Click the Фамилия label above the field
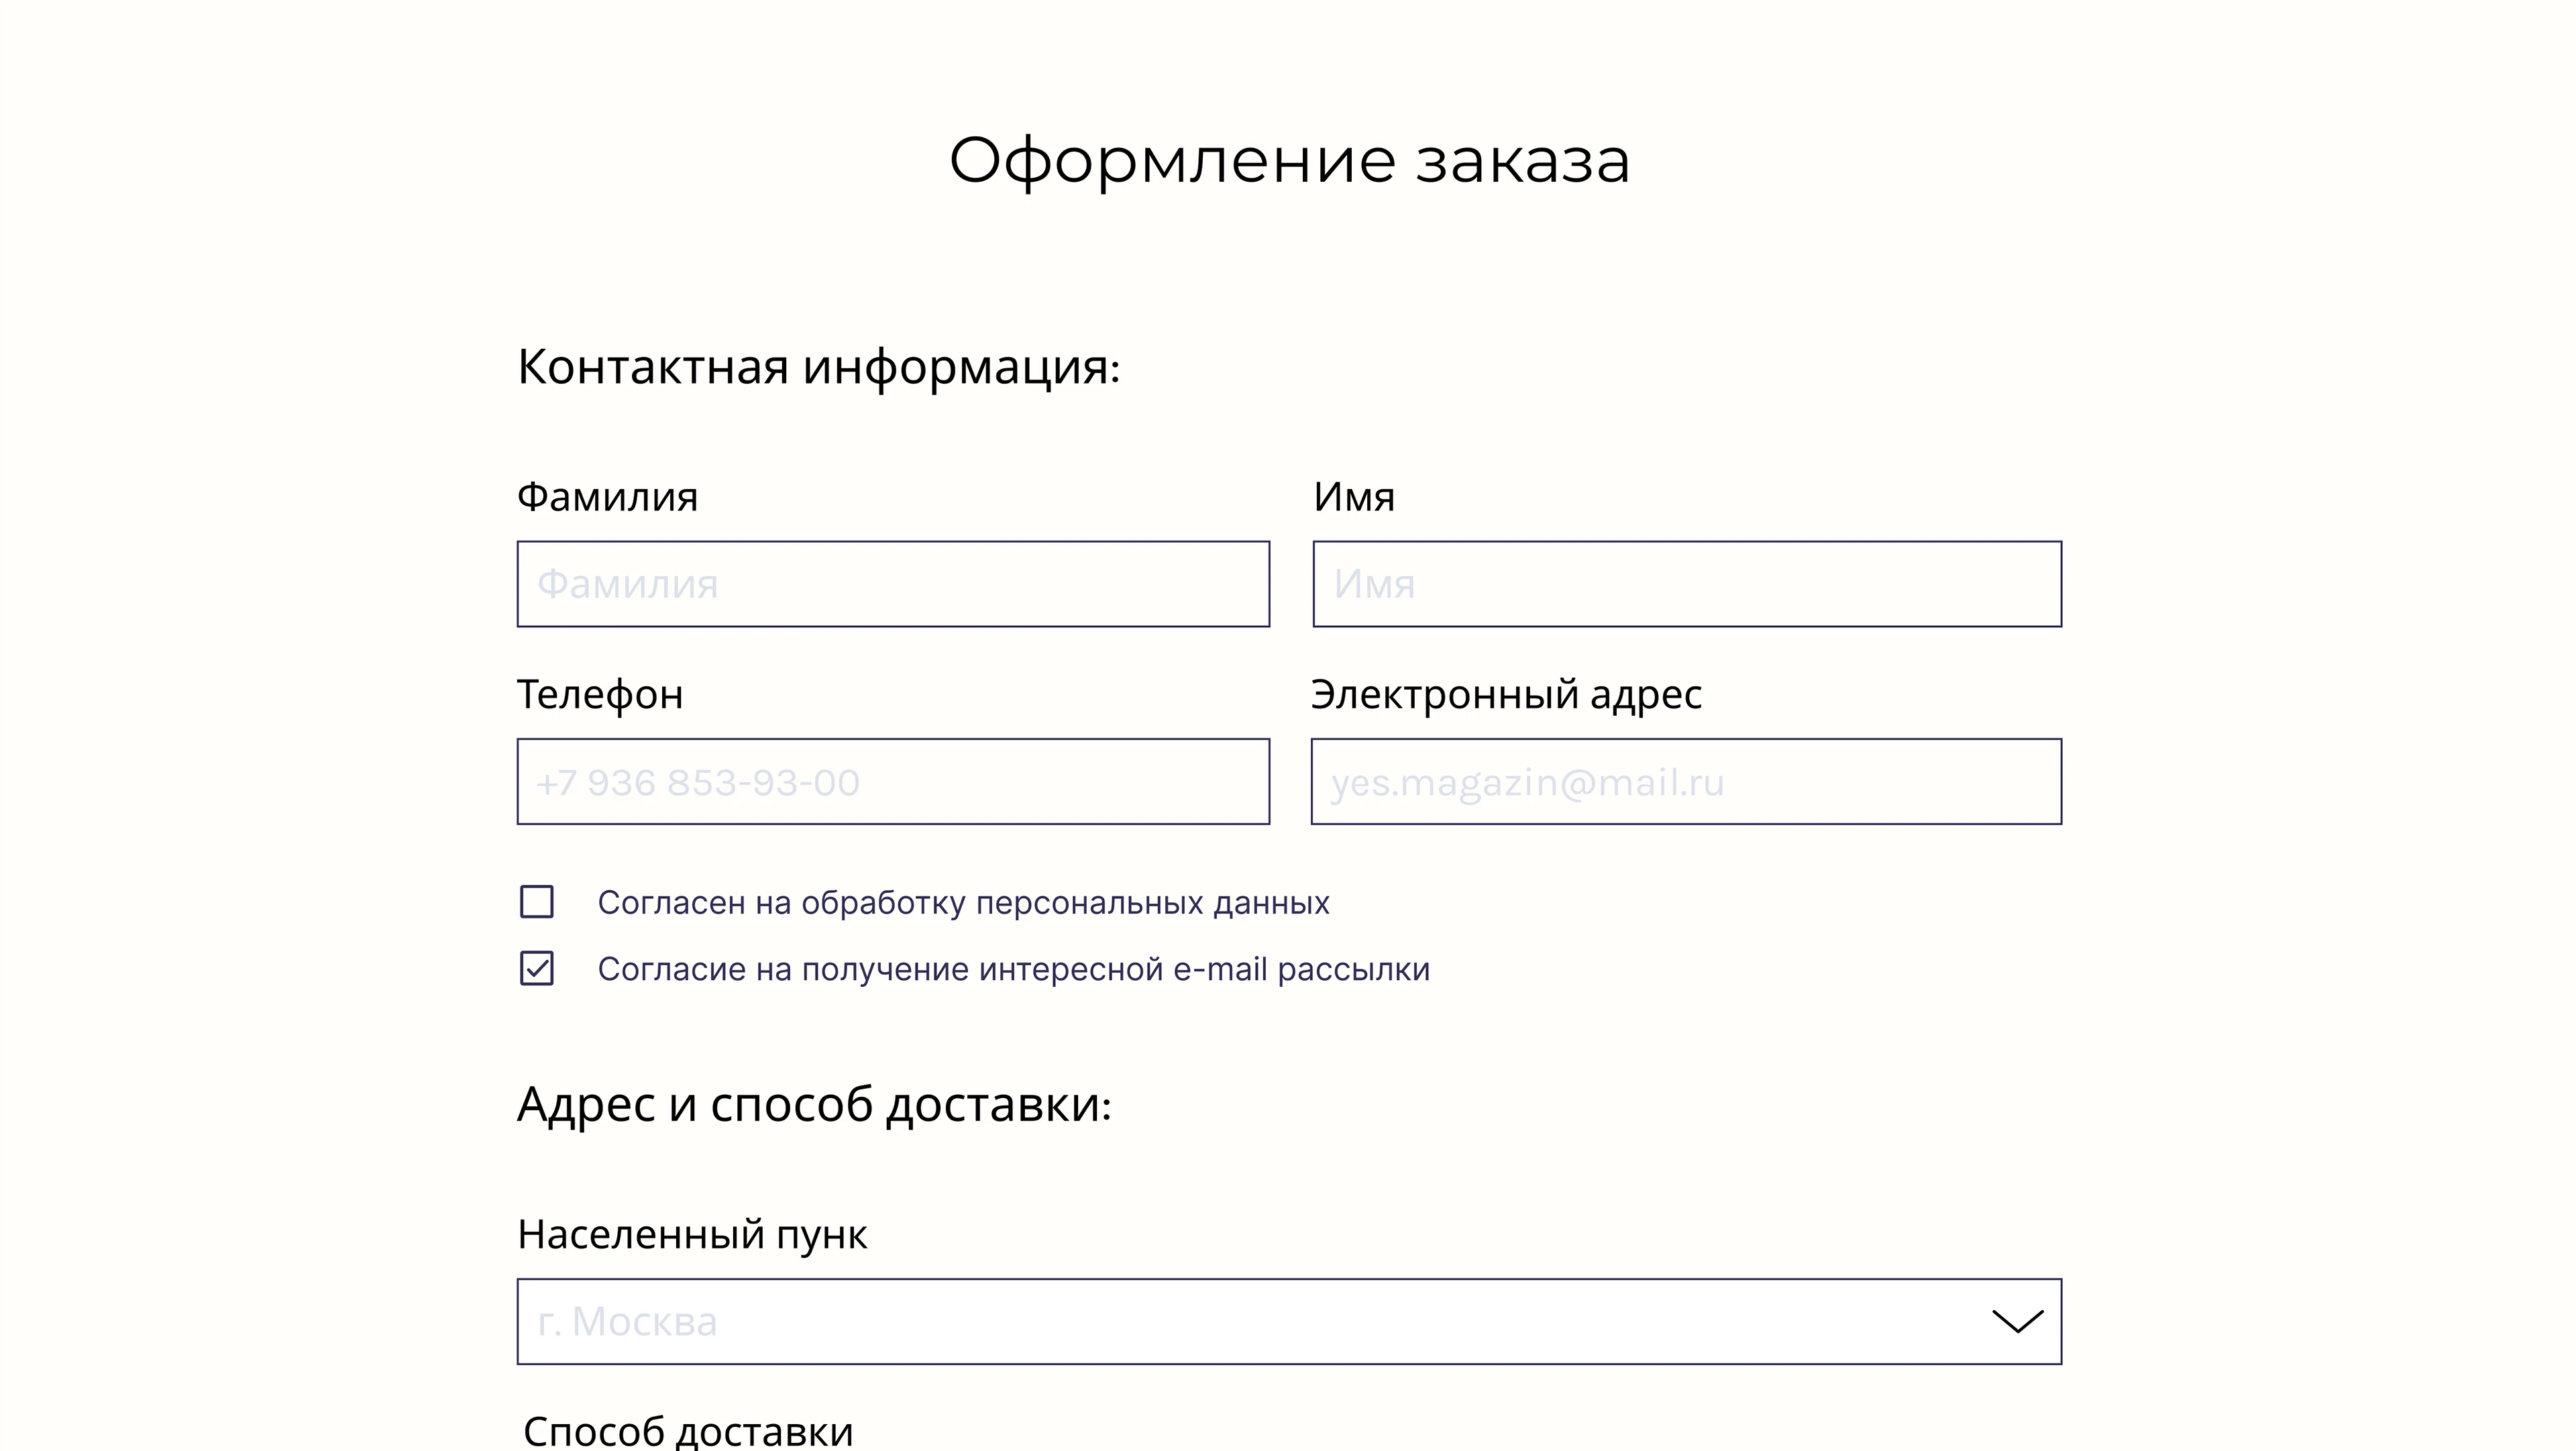 (x=607, y=497)
